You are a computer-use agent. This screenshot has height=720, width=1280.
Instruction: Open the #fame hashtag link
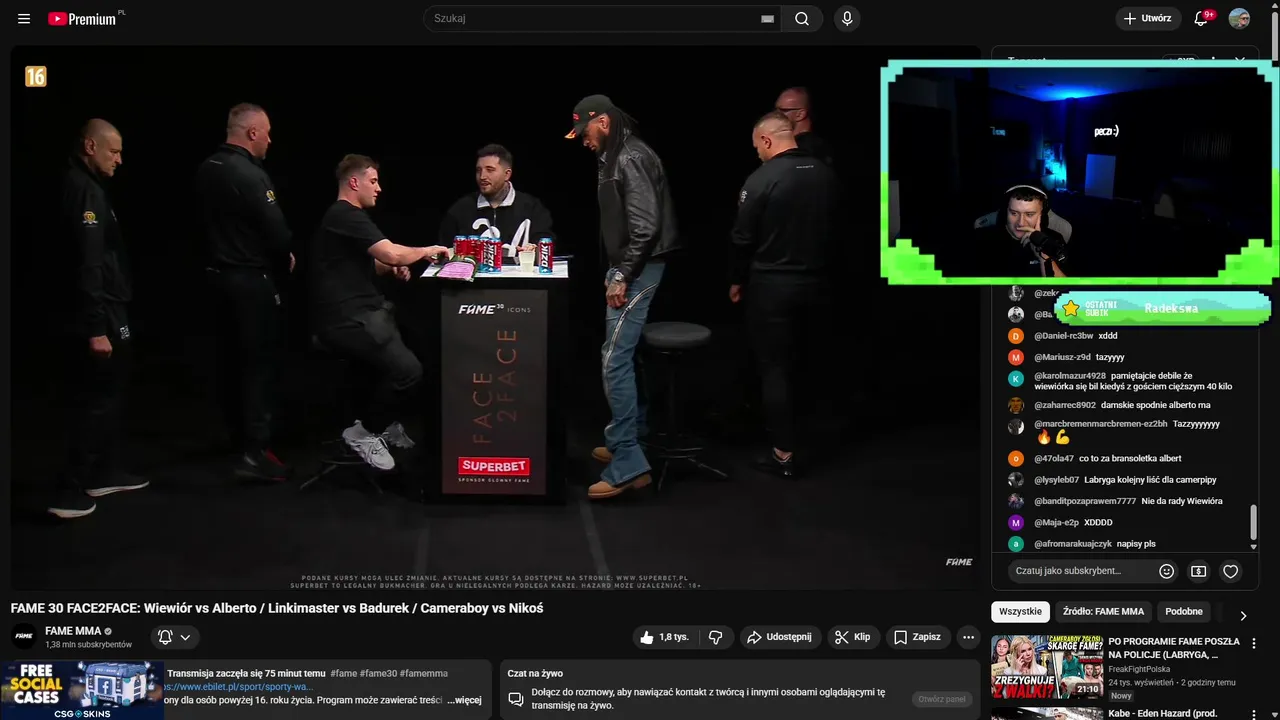coord(343,674)
